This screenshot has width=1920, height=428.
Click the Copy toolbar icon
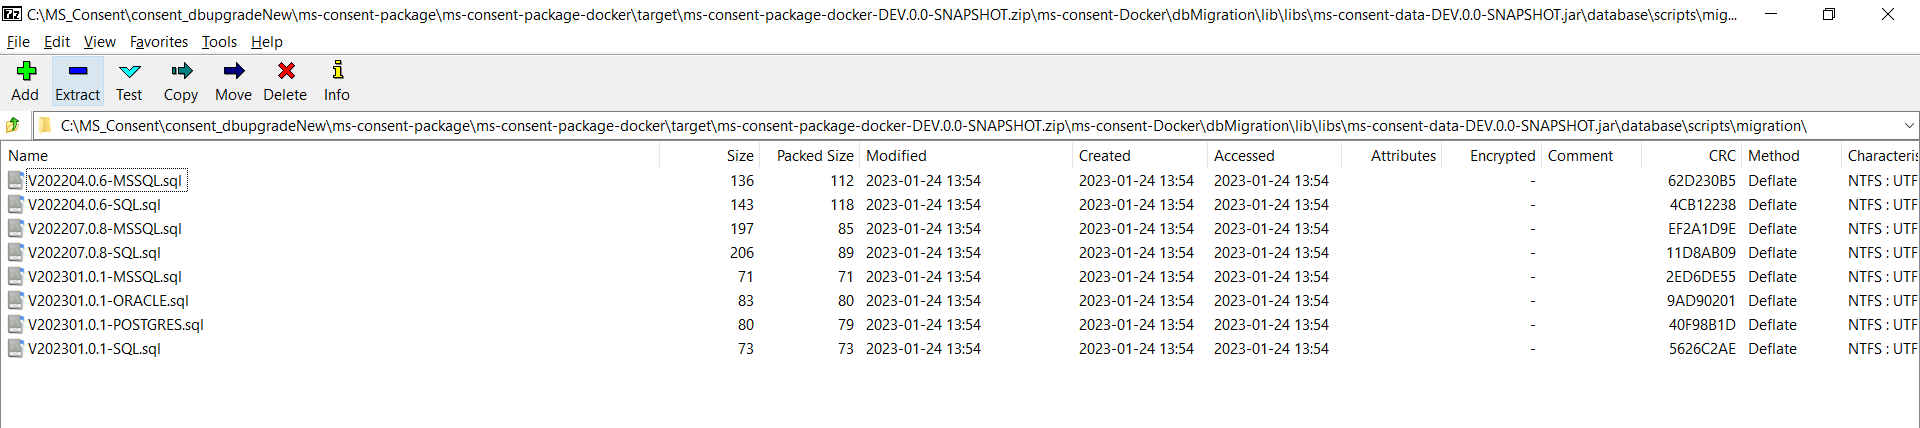coord(181,71)
